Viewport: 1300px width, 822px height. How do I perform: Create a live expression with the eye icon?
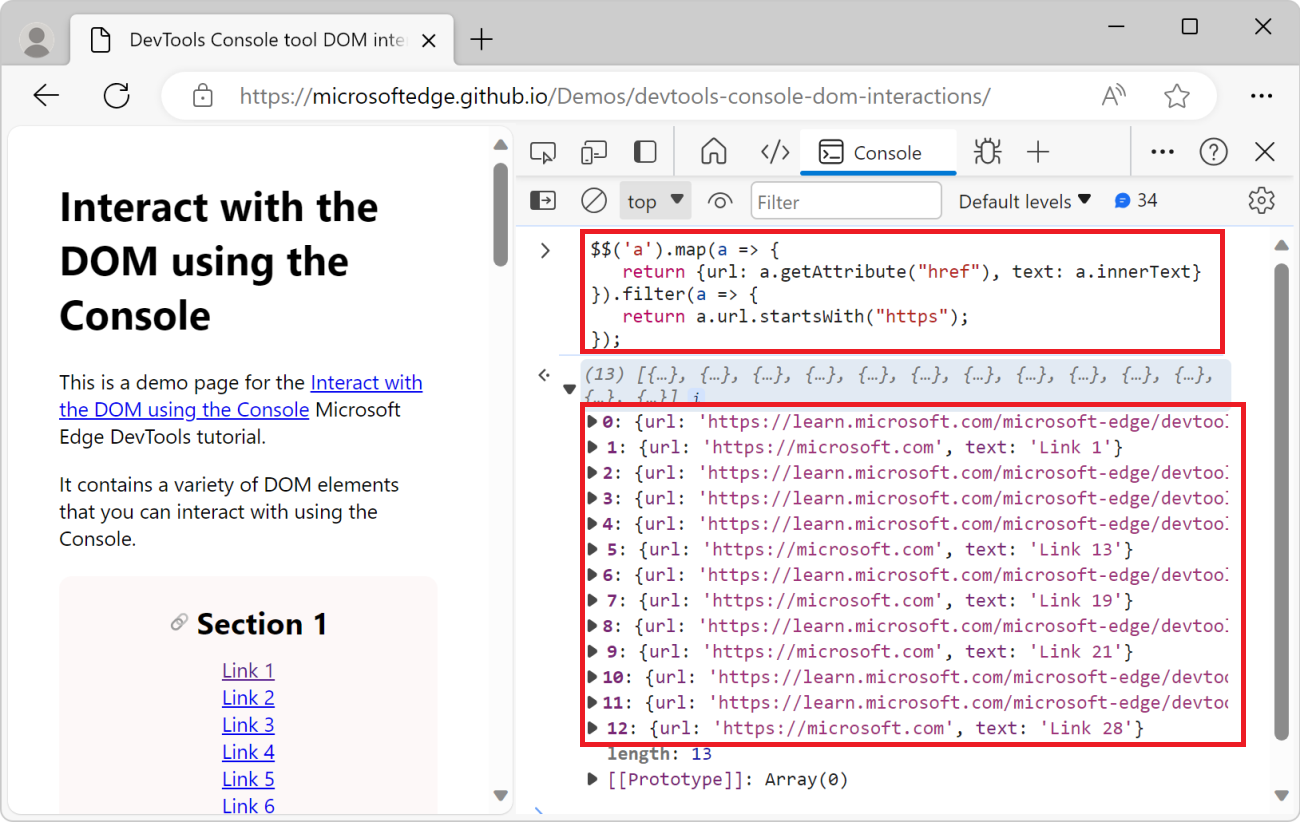tap(720, 200)
